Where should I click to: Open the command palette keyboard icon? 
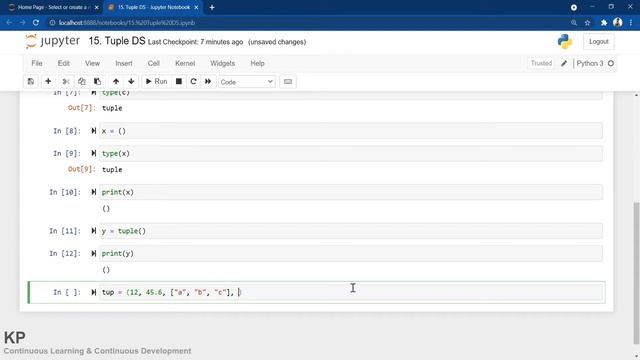pos(288,82)
